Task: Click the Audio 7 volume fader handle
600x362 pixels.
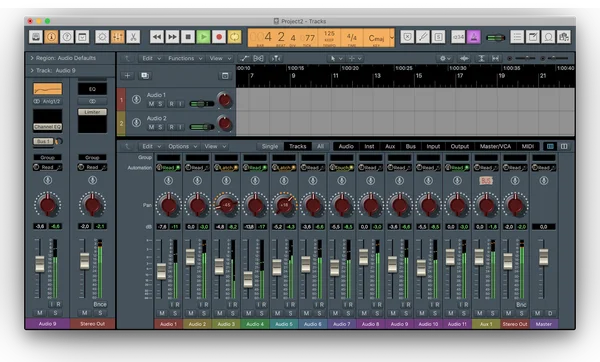Action: 334,267
